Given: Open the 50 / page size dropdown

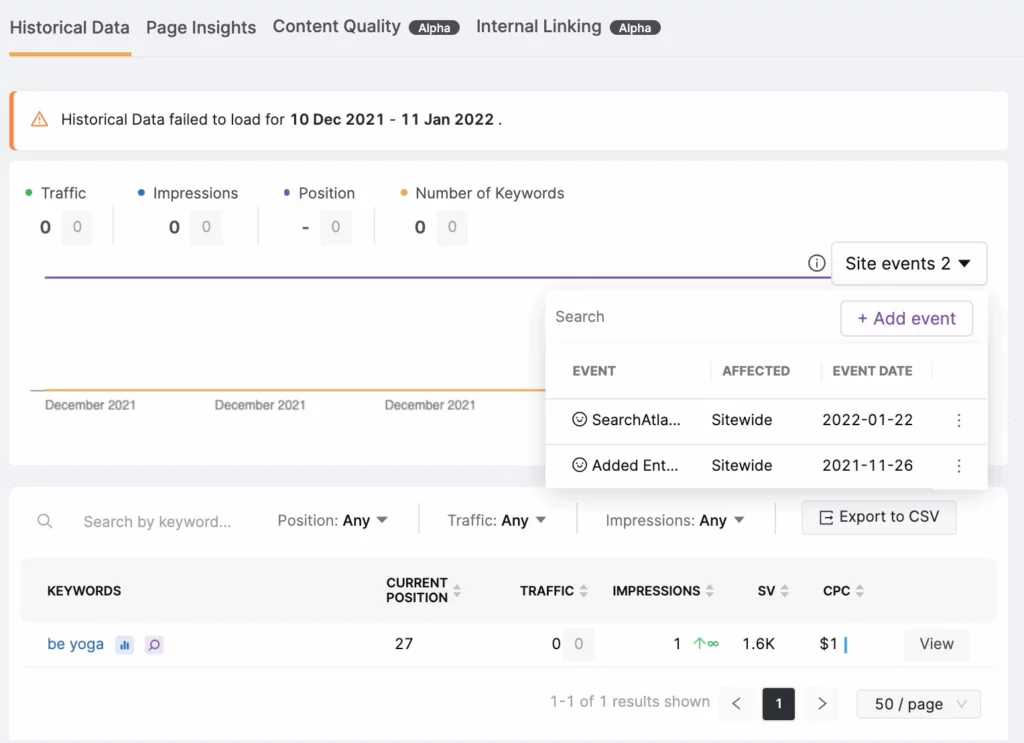Looking at the screenshot, I should point(918,704).
